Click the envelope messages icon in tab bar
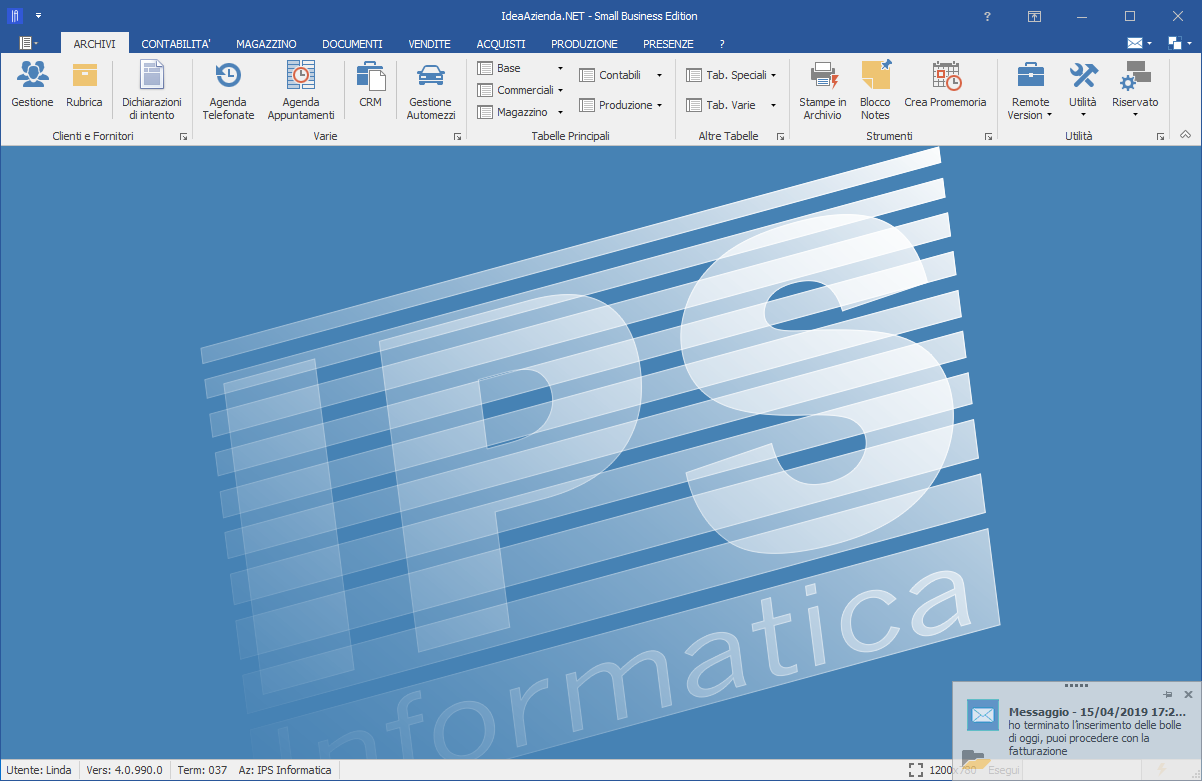Viewport: 1202px width, 781px height. pos(1135,43)
